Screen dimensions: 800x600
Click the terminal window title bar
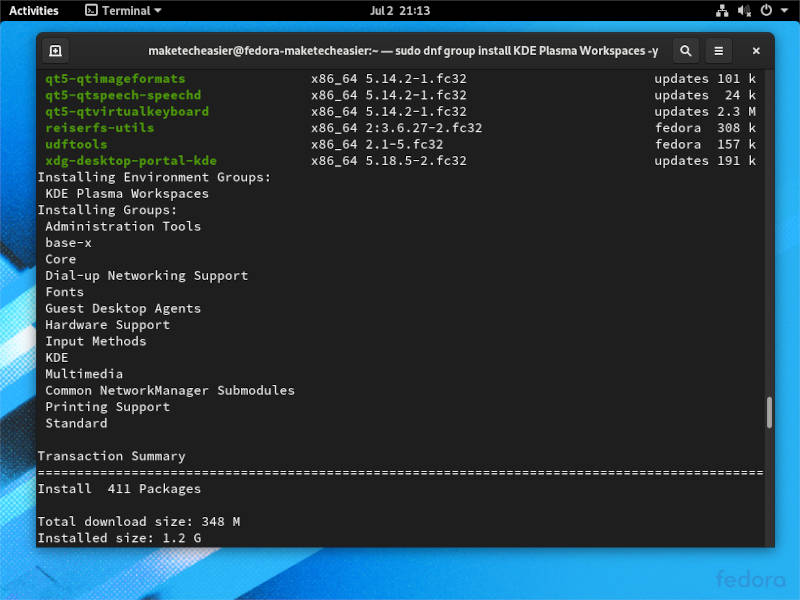tap(400, 50)
